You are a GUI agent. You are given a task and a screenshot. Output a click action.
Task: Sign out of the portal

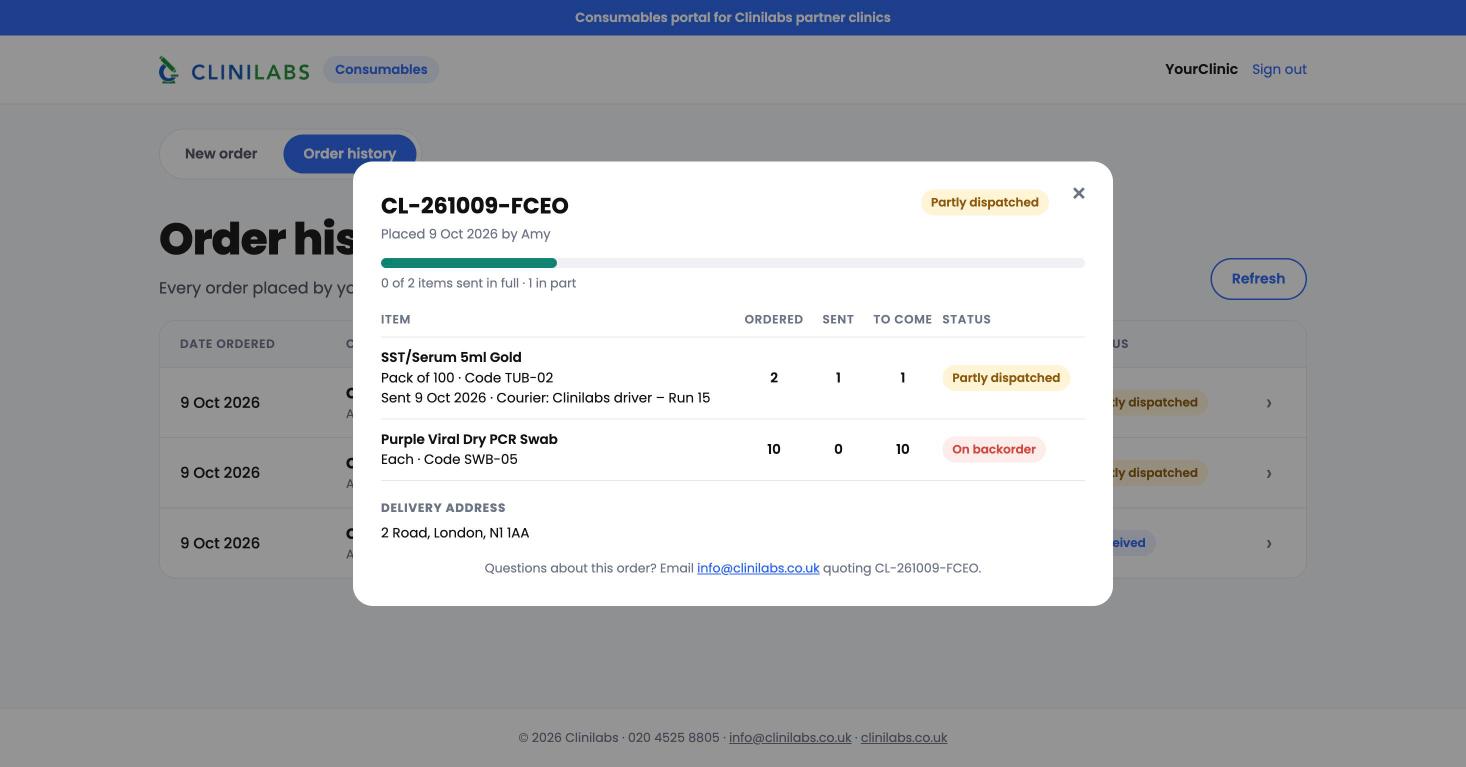point(1279,70)
